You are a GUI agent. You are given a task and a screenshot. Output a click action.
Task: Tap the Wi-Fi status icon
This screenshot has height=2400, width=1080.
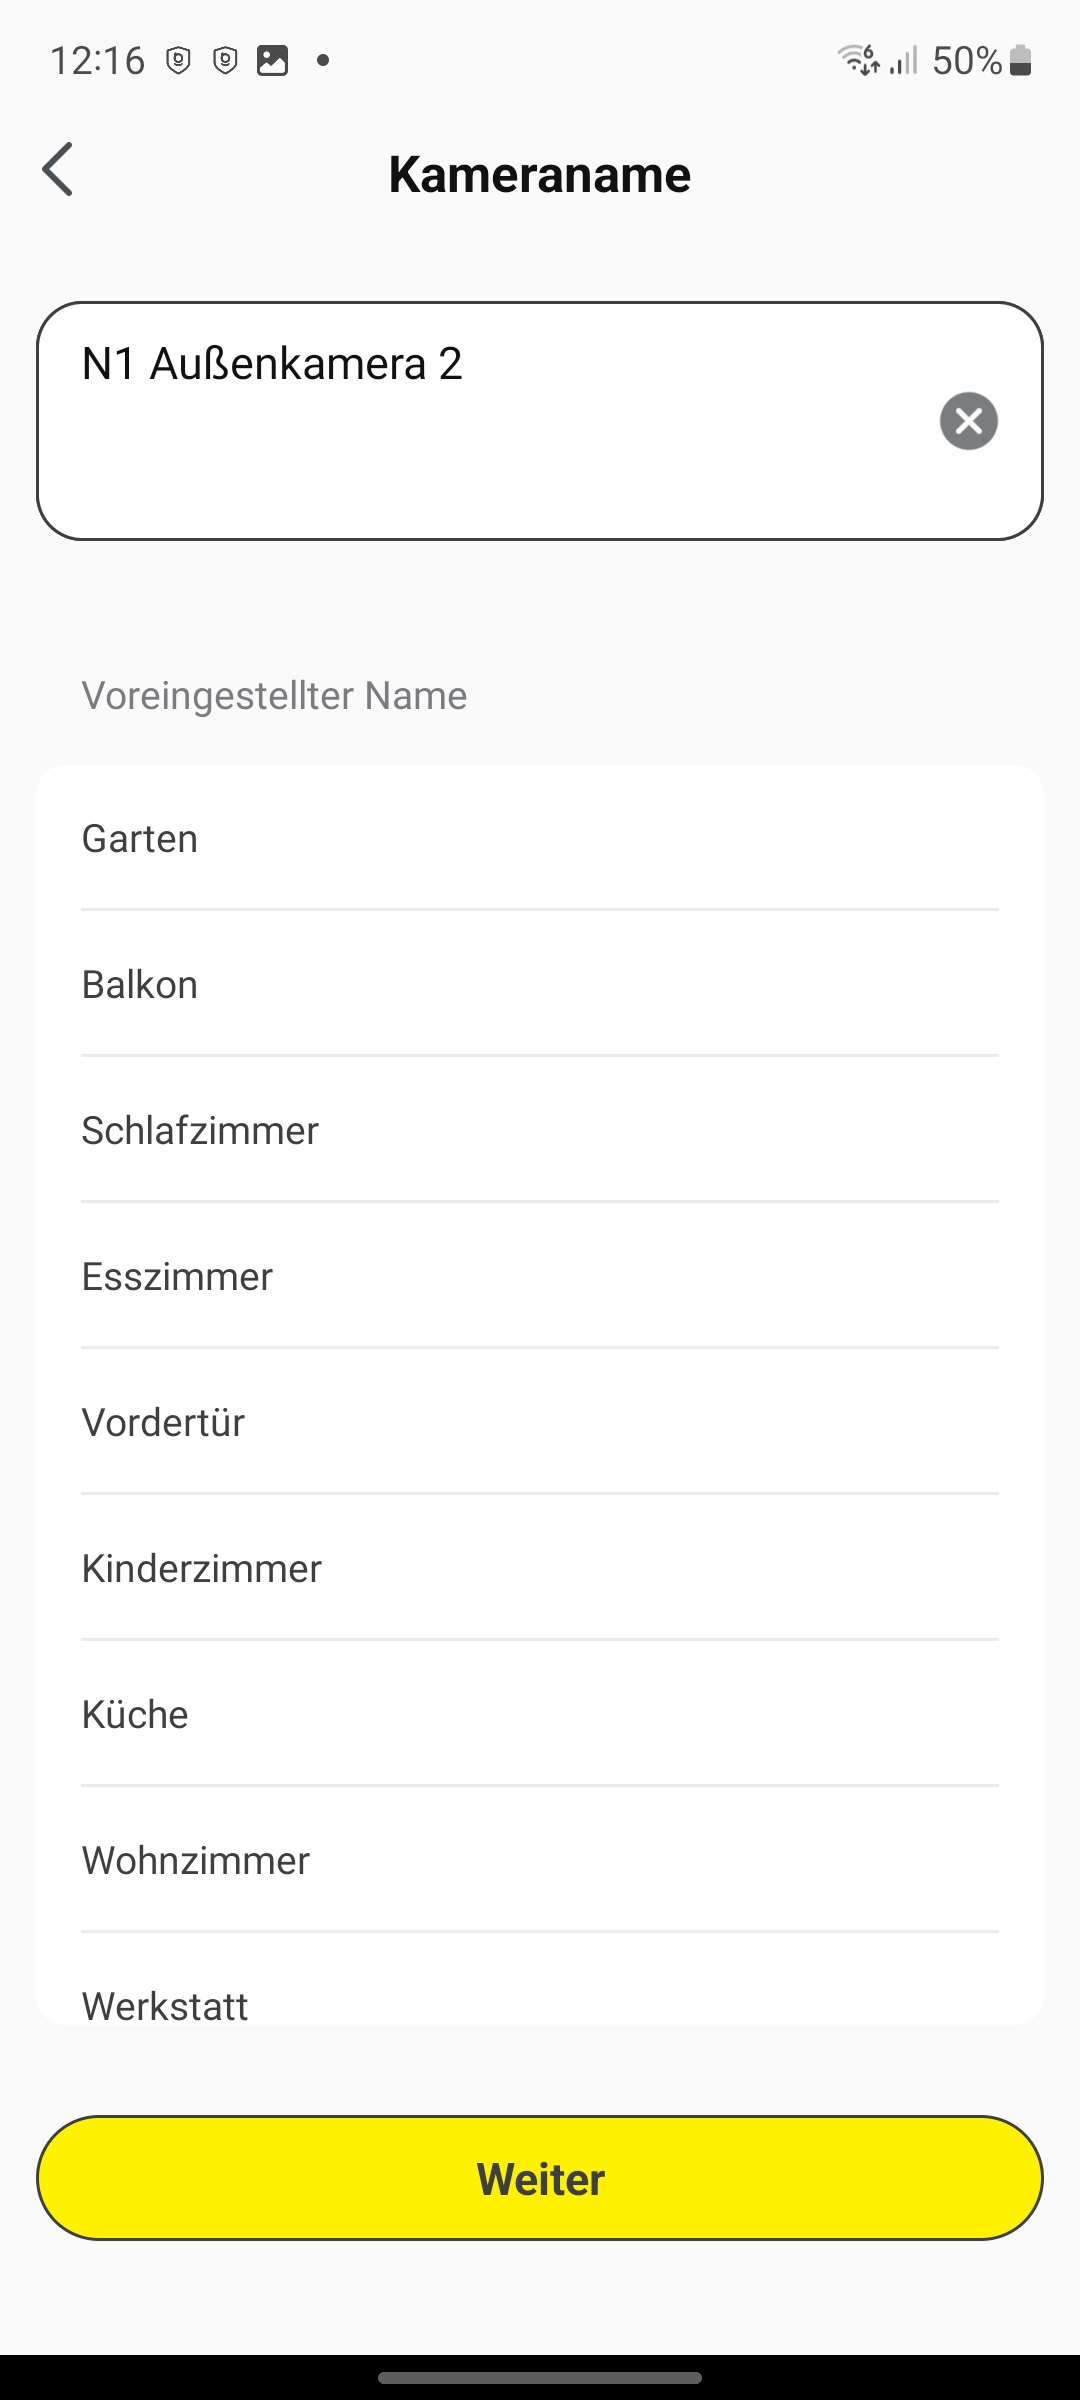pyautogui.click(x=858, y=60)
